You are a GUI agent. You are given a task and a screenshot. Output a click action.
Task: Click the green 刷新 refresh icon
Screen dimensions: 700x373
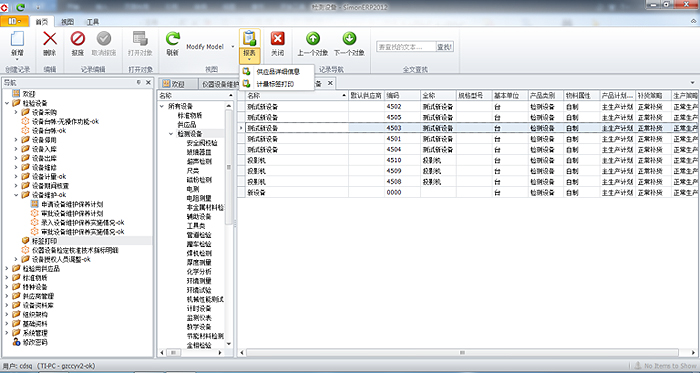pos(172,39)
